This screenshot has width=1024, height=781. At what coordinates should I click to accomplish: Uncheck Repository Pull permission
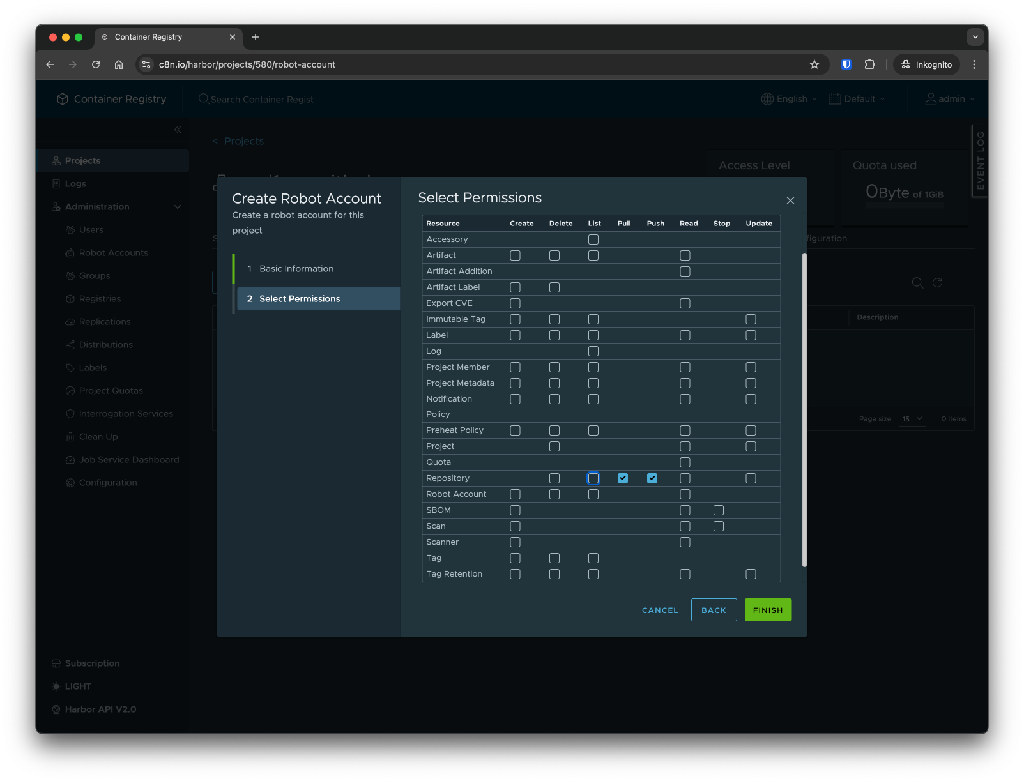coord(623,478)
